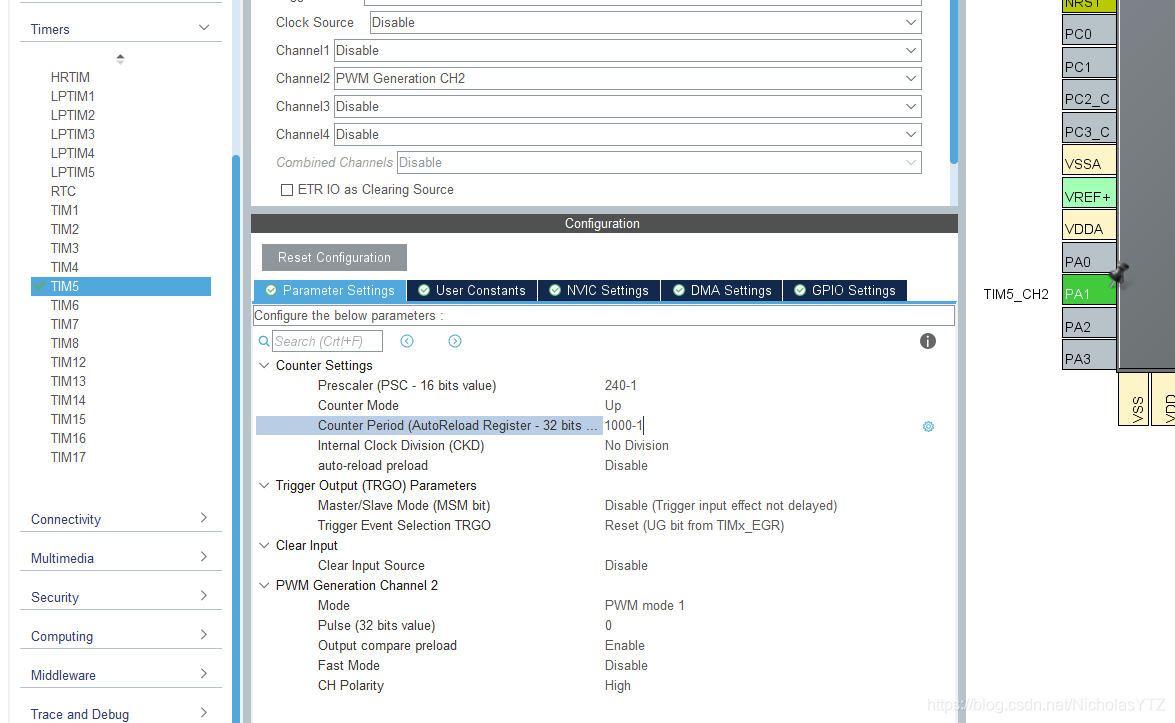Click the sort arrows above HRTIM

click(x=120, y=58)
